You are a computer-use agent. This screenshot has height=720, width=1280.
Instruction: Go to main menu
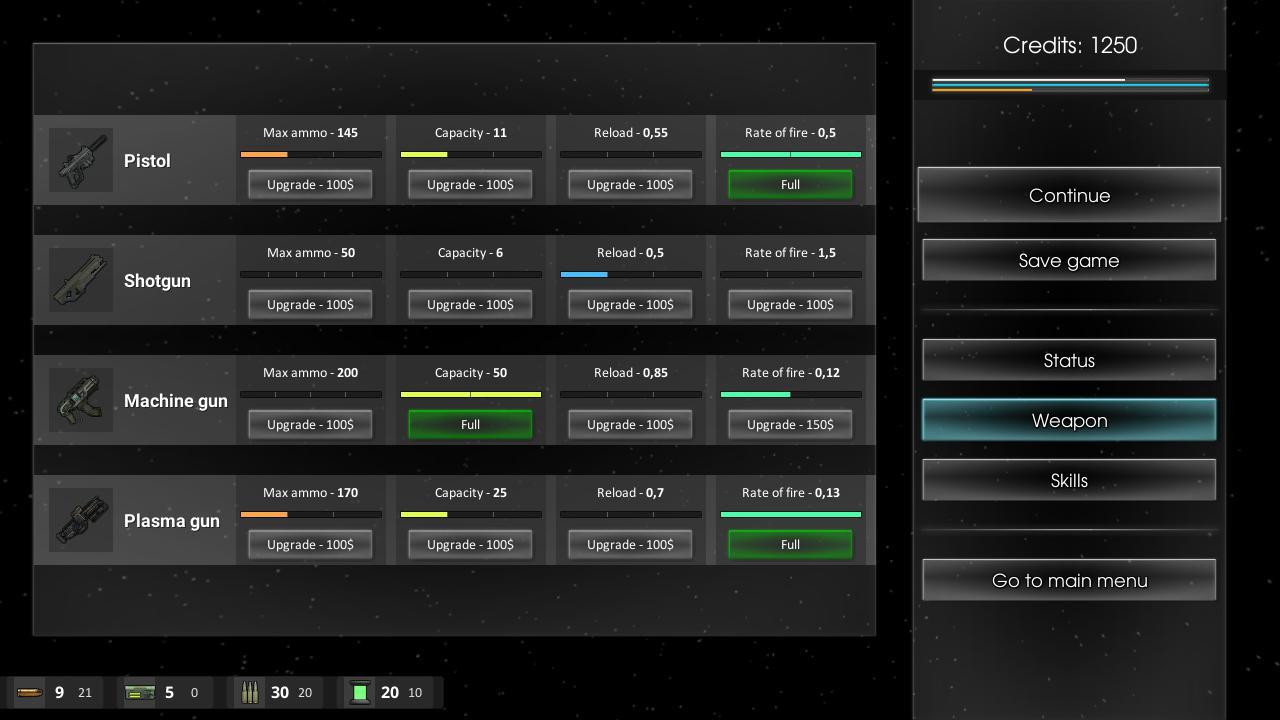click(x=1069, y=580)
